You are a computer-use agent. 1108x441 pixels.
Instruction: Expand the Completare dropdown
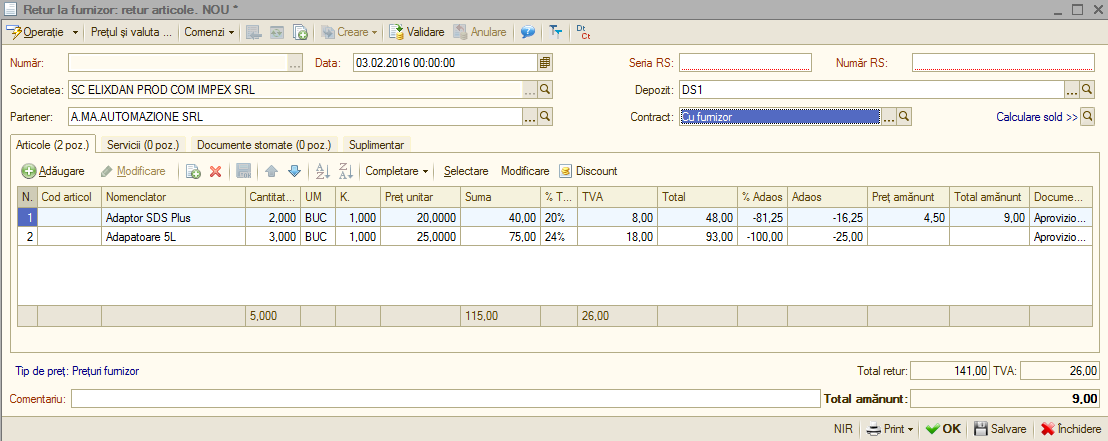[x=396, y=171]
